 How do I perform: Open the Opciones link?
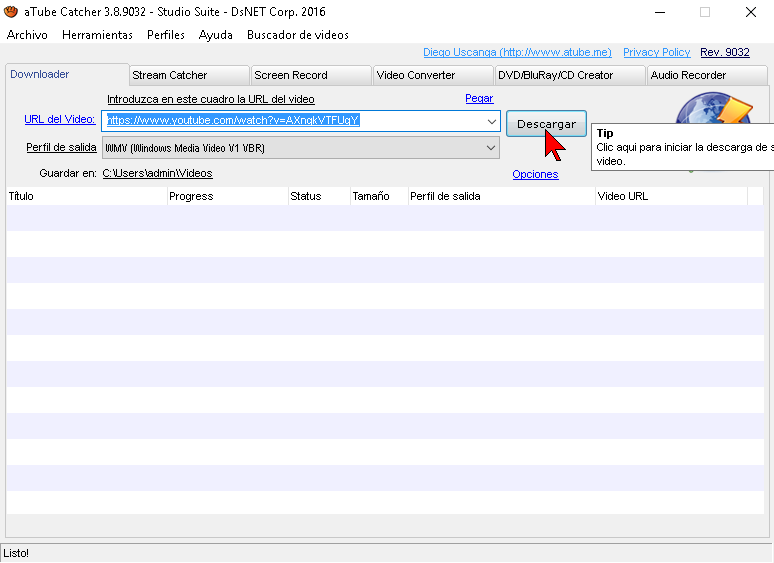coord(535,174)
